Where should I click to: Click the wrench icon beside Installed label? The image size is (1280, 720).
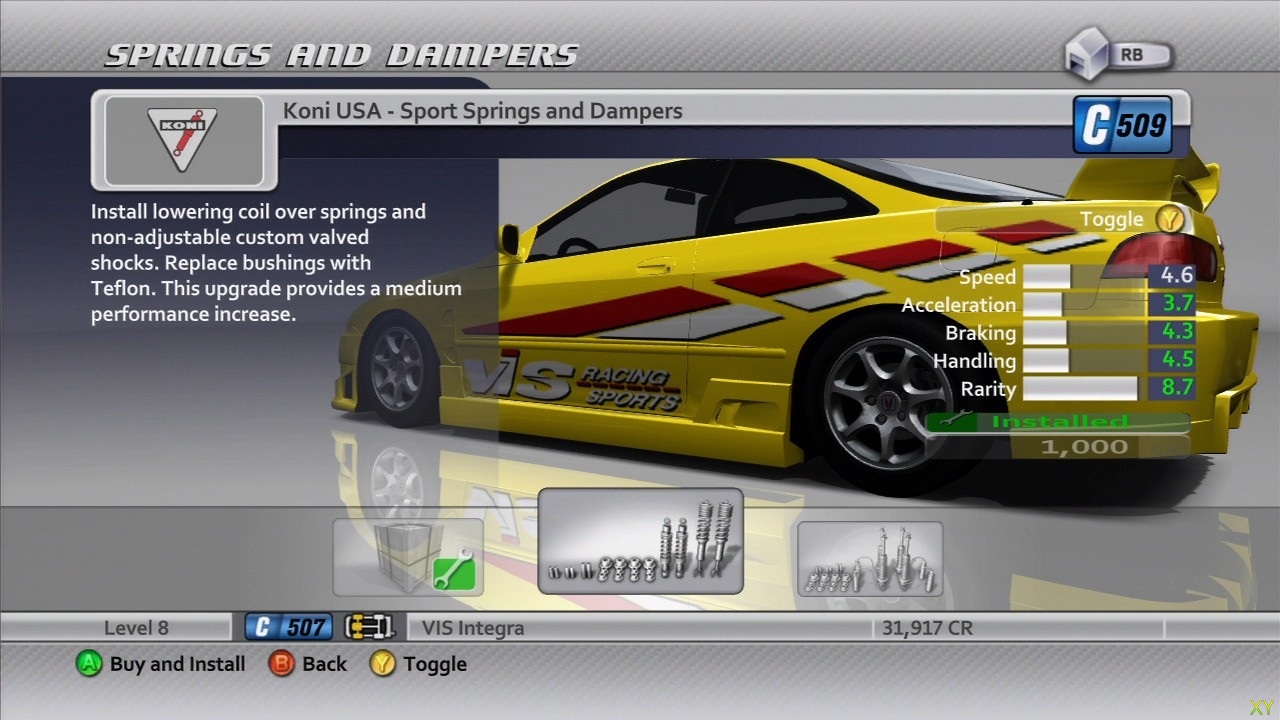pyautogui.click(x=955, y=422)
